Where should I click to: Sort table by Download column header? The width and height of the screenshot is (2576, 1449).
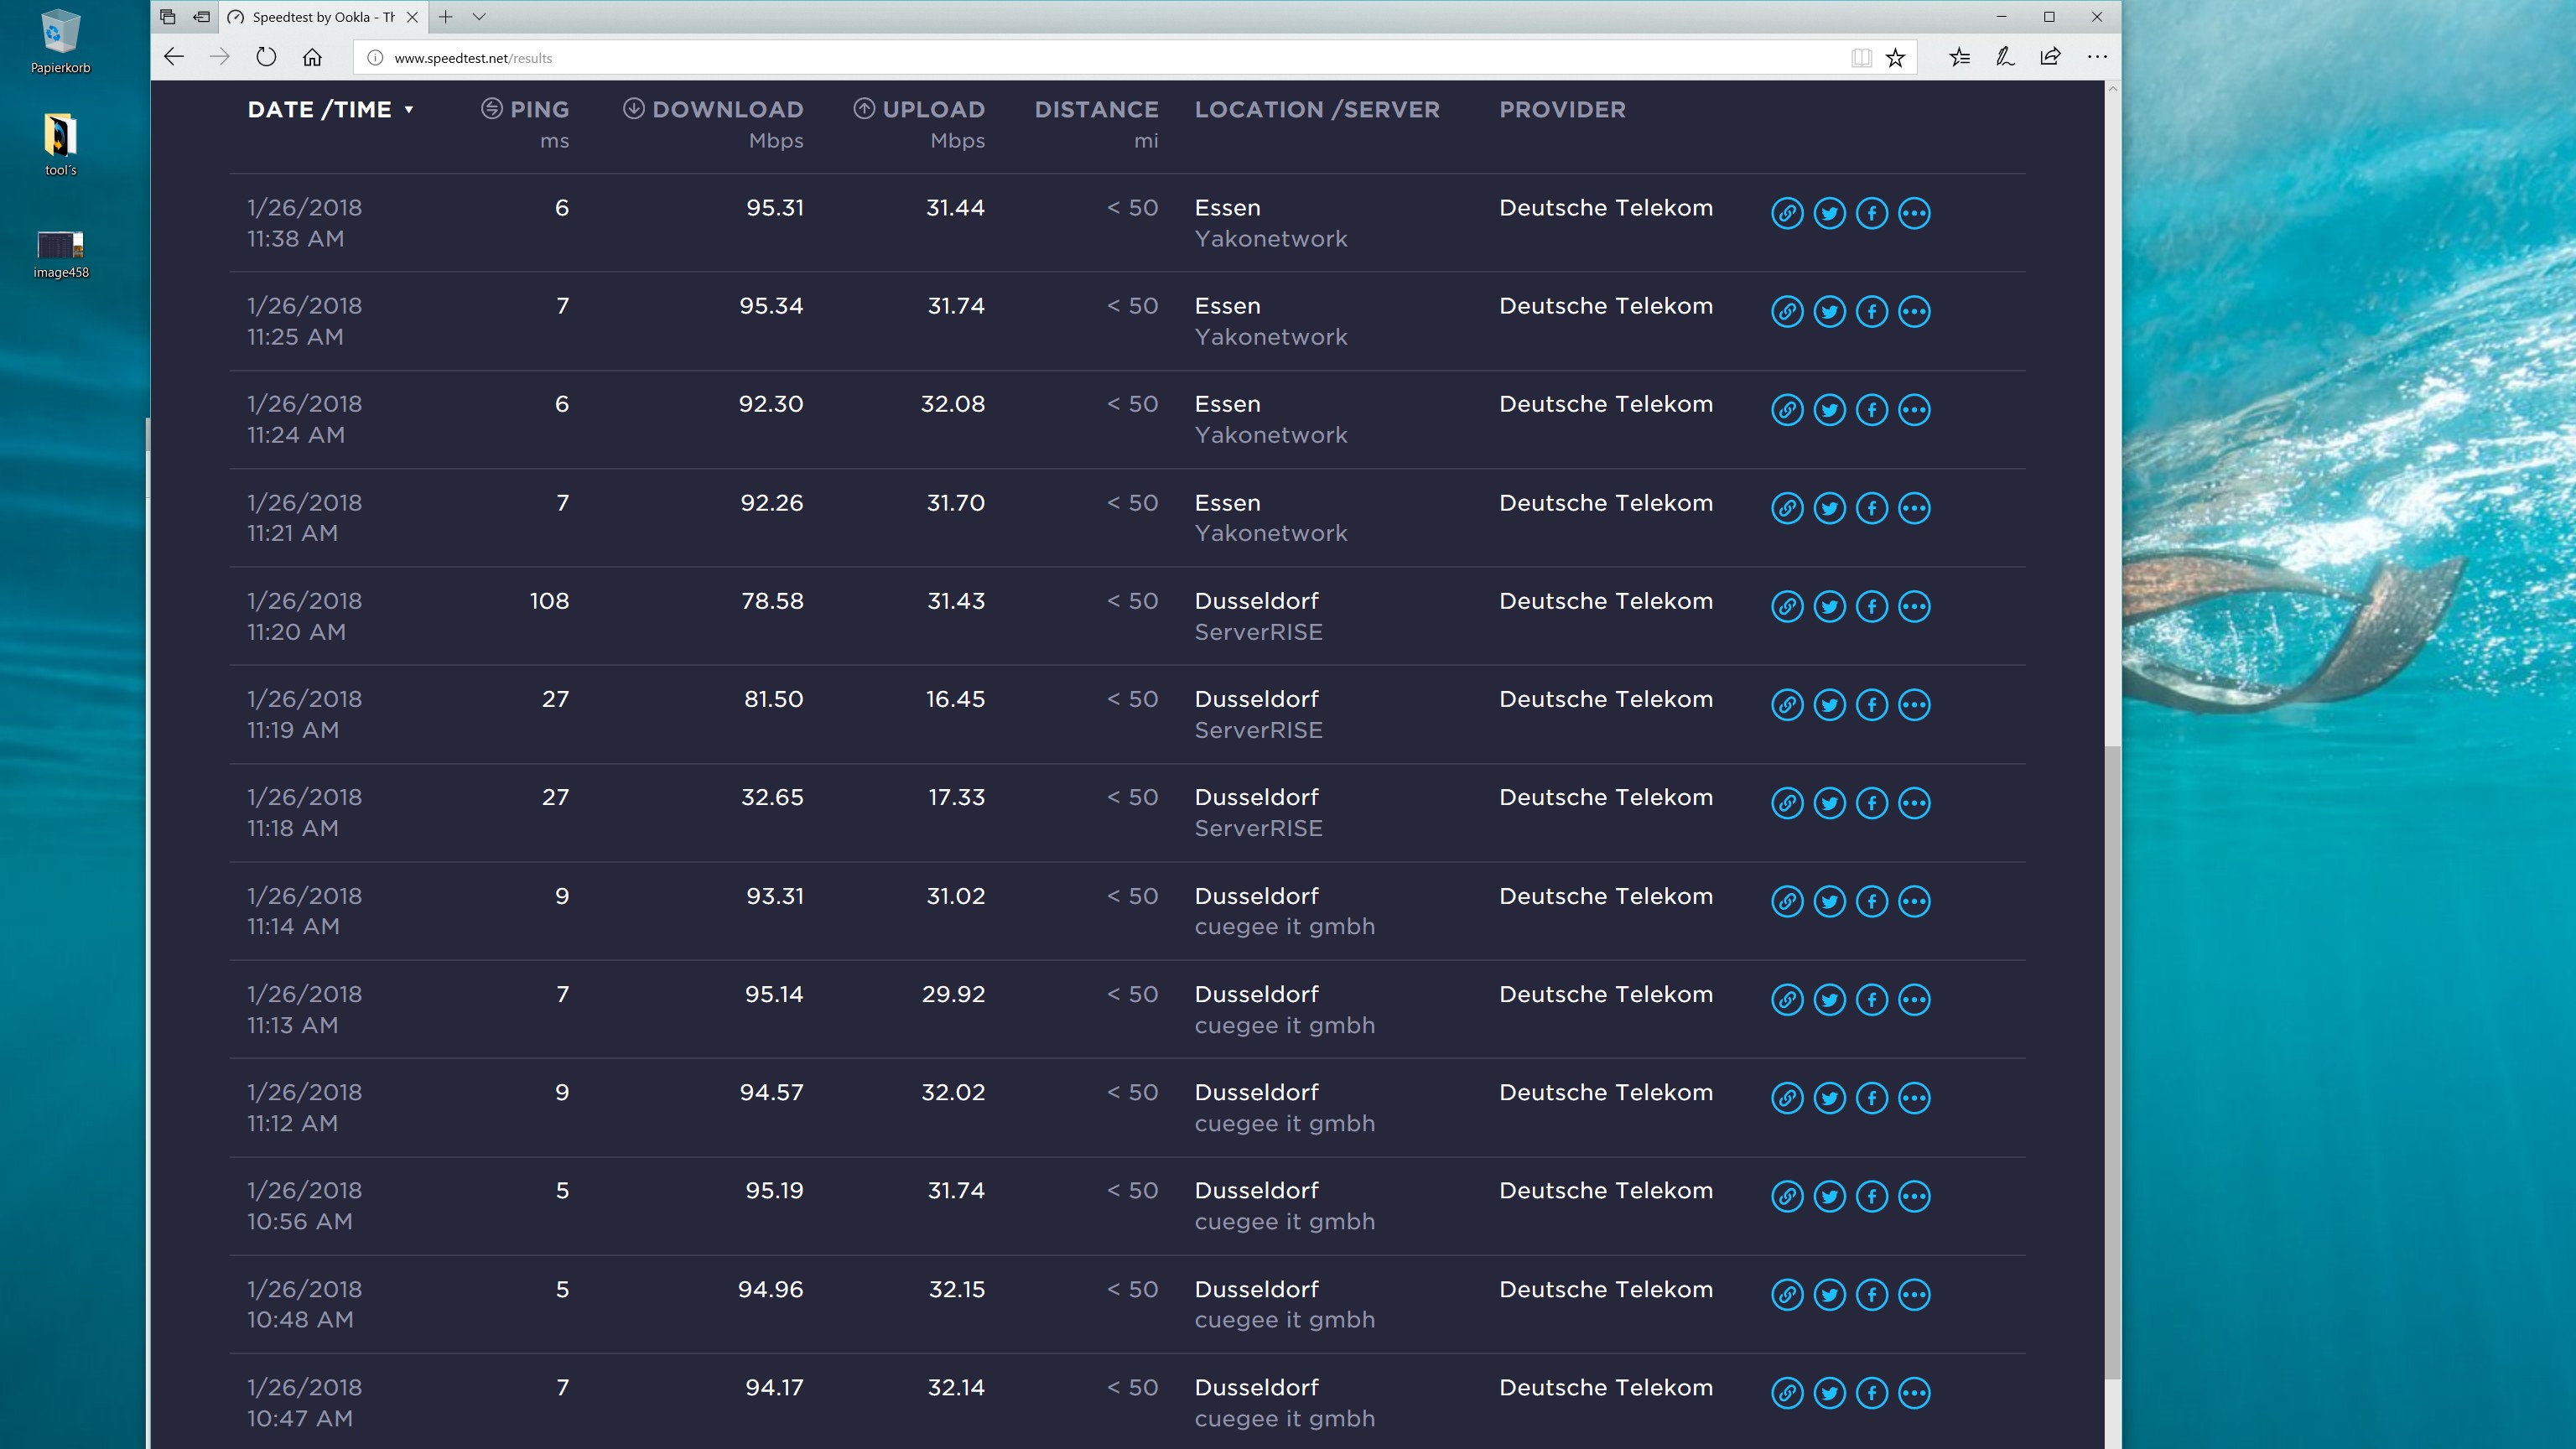click(x=726, y=110)
